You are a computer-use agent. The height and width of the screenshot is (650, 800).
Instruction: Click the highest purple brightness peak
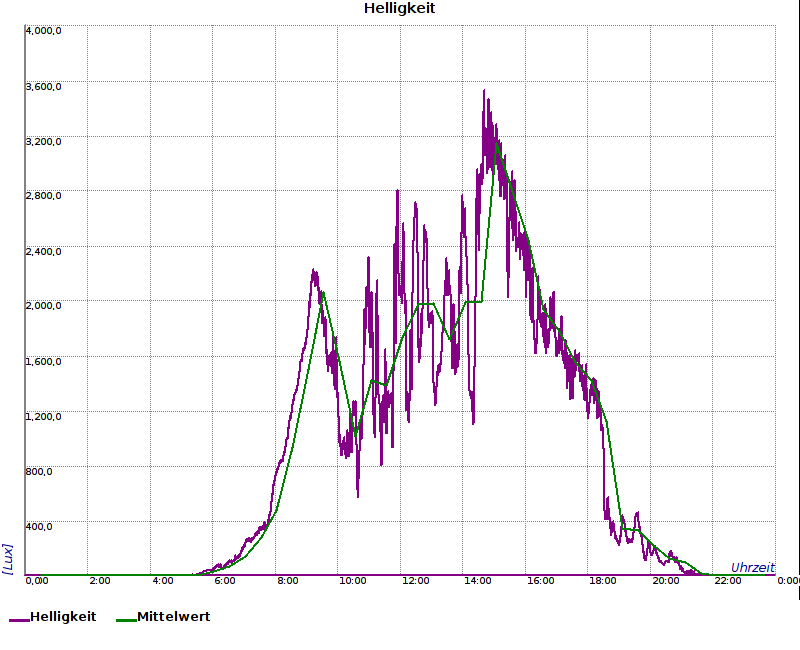(x=485, y=91)
